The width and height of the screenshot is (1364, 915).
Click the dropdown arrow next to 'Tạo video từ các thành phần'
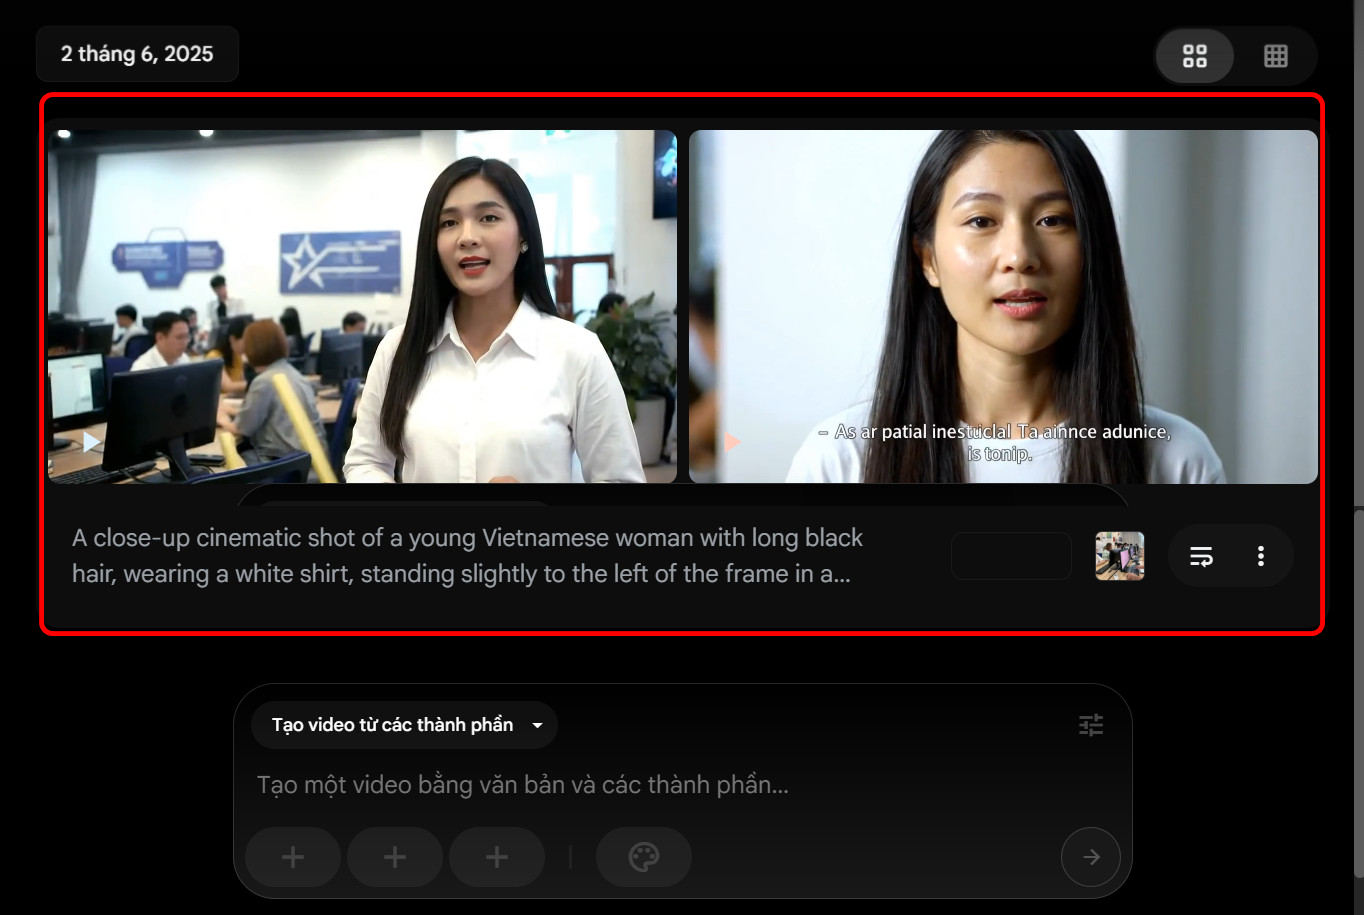click(537, 725)
